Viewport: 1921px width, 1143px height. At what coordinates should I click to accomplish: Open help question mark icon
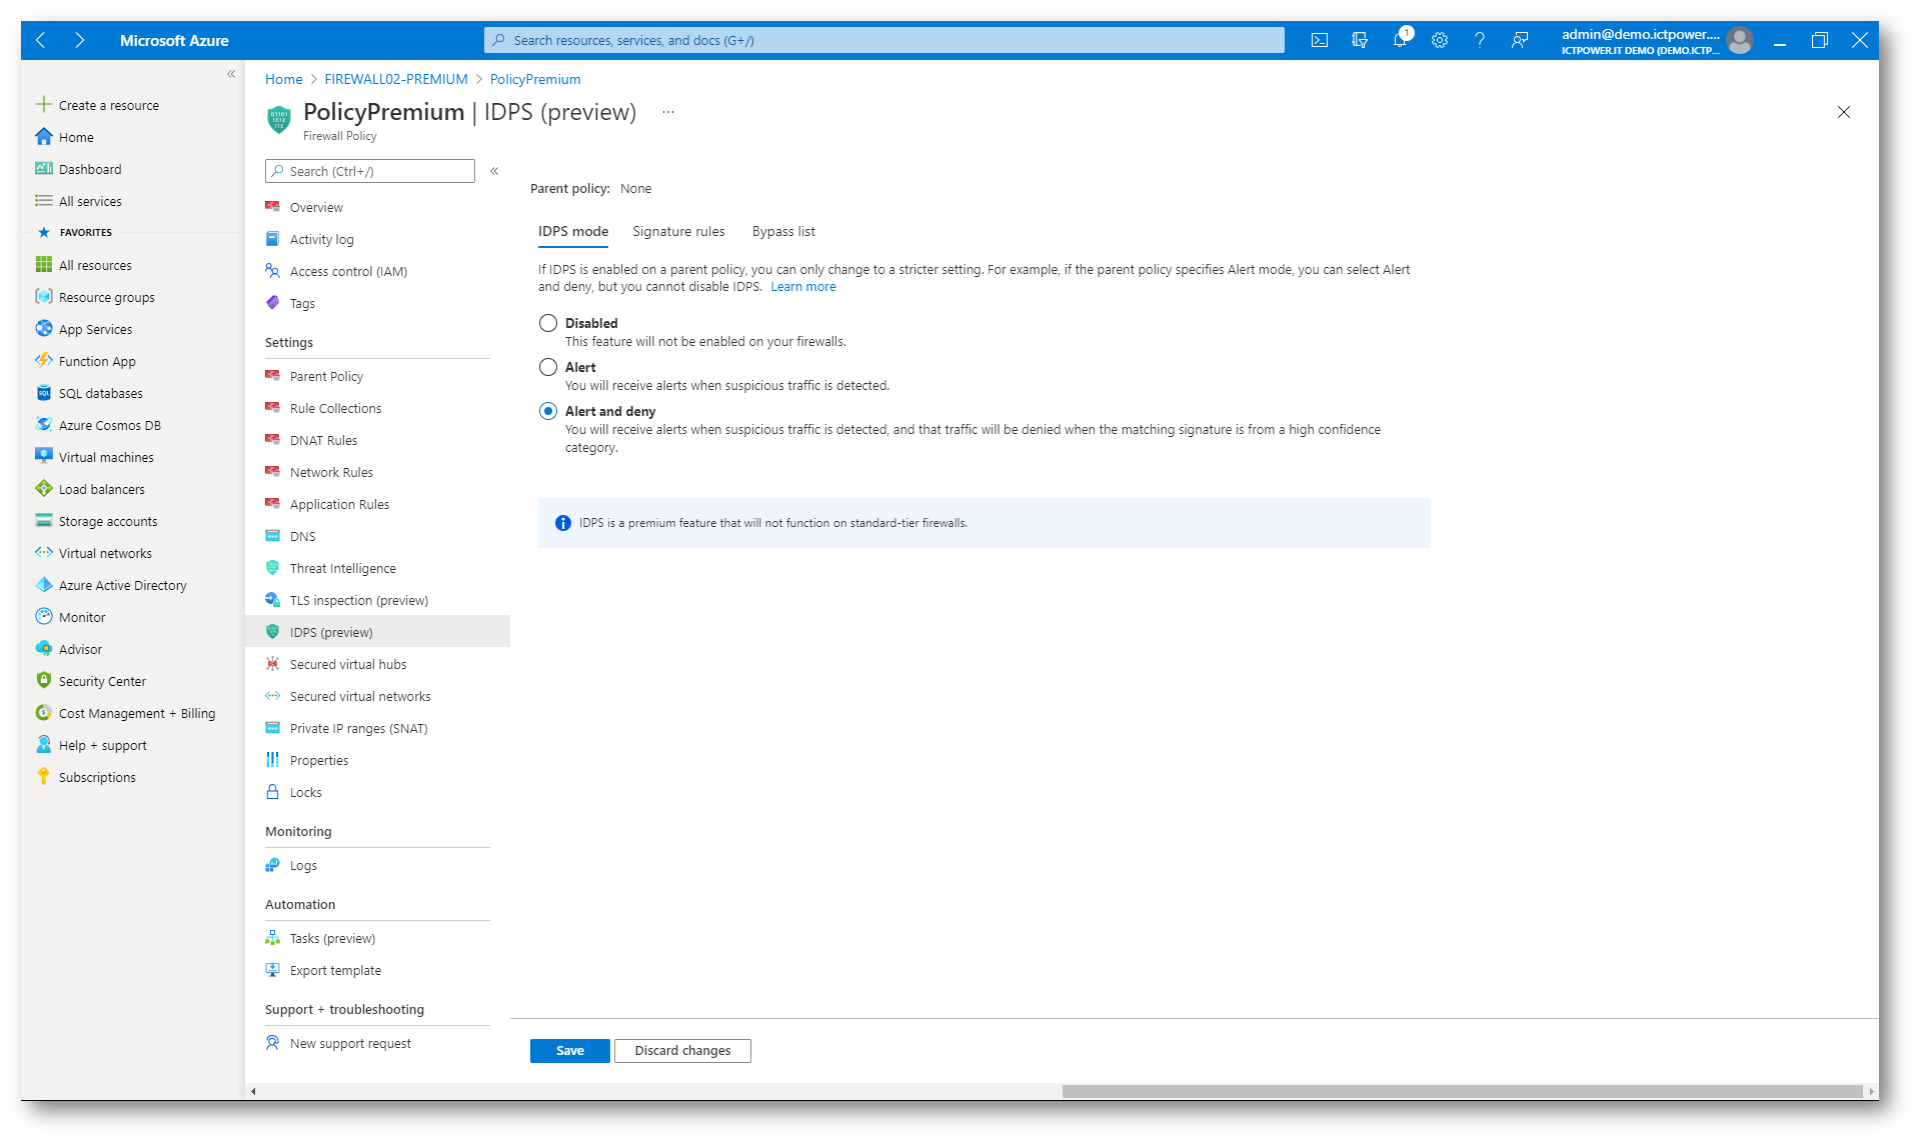[1479, 40]
